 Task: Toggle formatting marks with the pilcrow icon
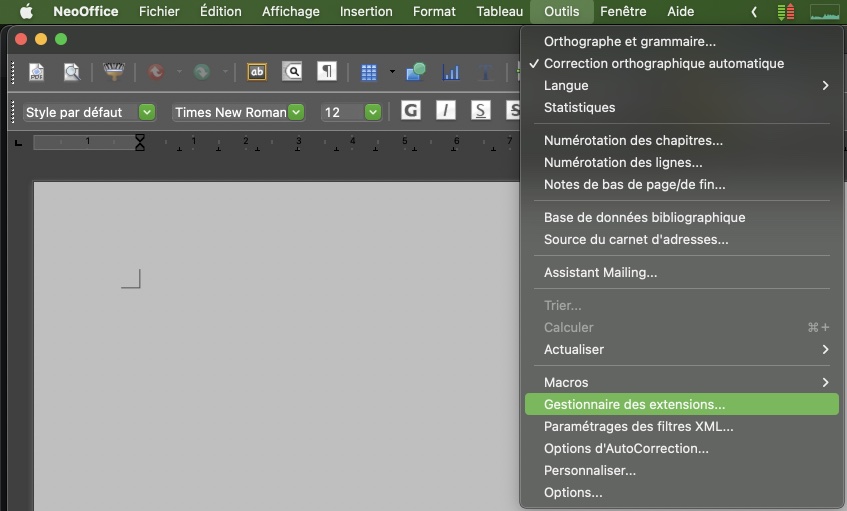click(x=326, y=72)
